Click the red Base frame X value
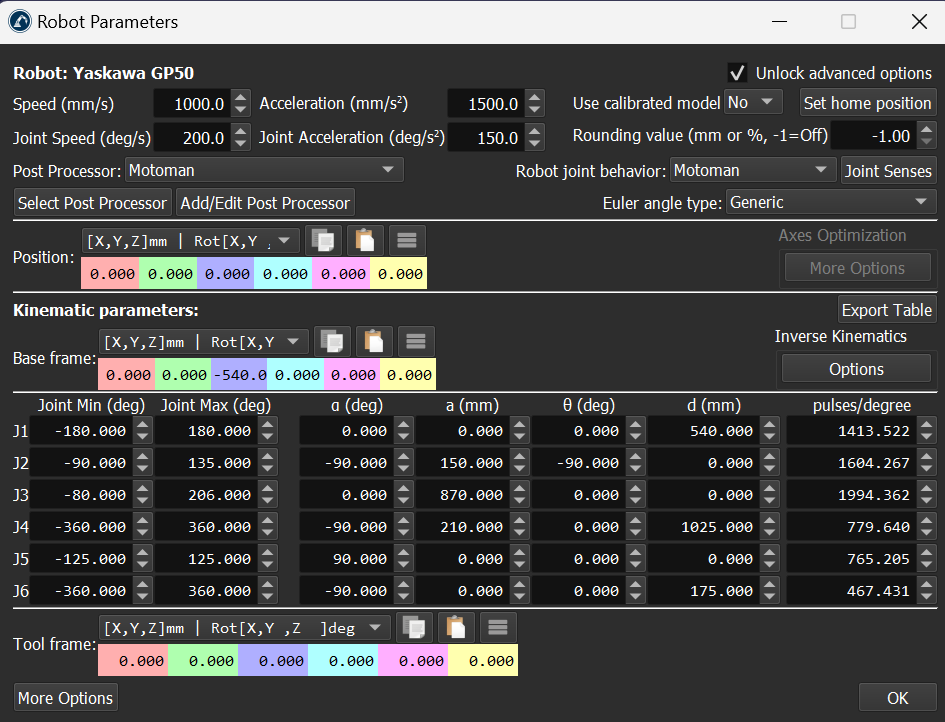The image size is (945, 722). [x=126, y=375]
